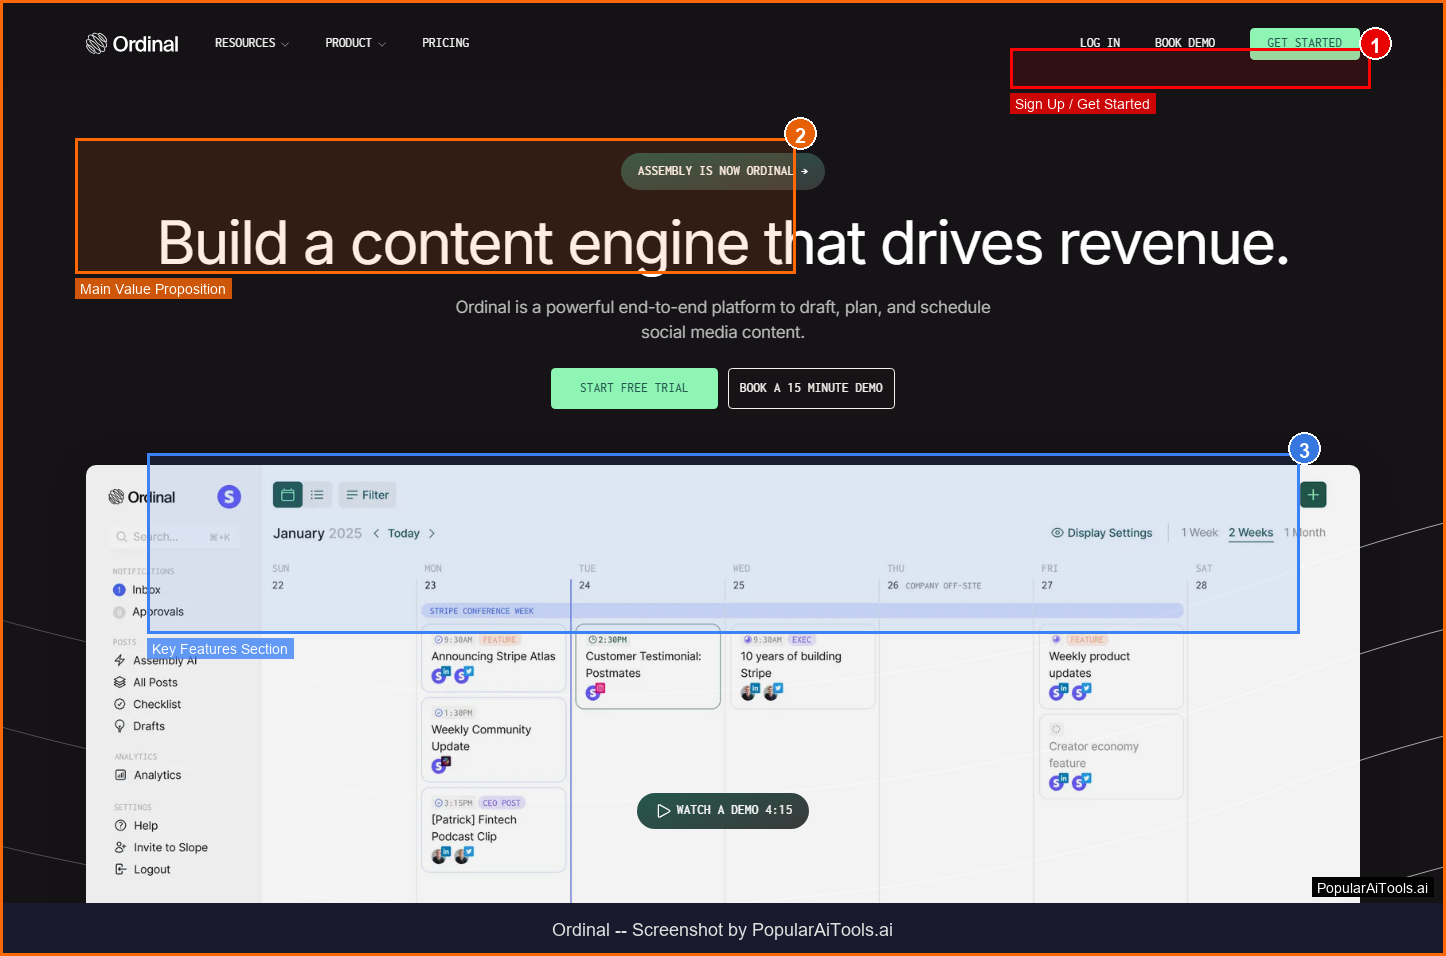
Task: Open Analytics in the sidebar
Action: click(x=157, y=776)
